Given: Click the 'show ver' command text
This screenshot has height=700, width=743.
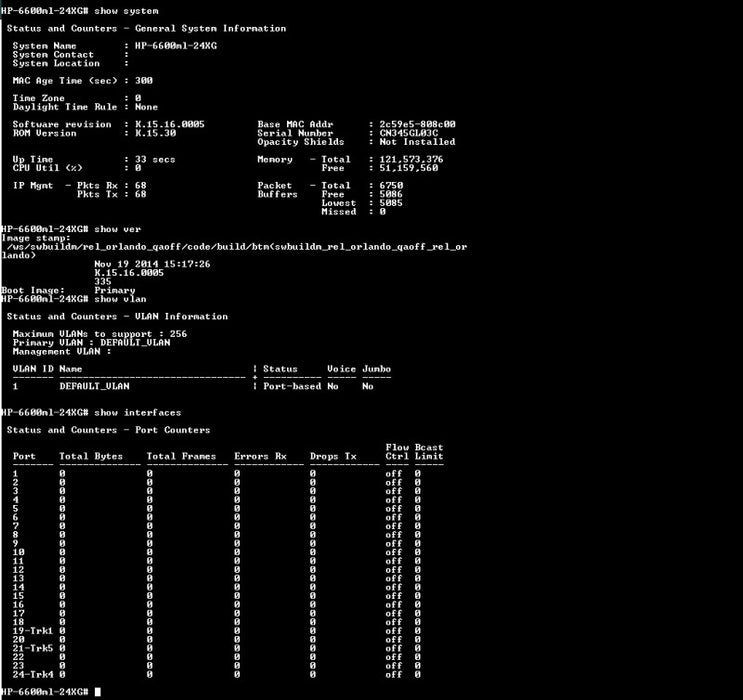Looking at the screenshot, I should (118, 229).
